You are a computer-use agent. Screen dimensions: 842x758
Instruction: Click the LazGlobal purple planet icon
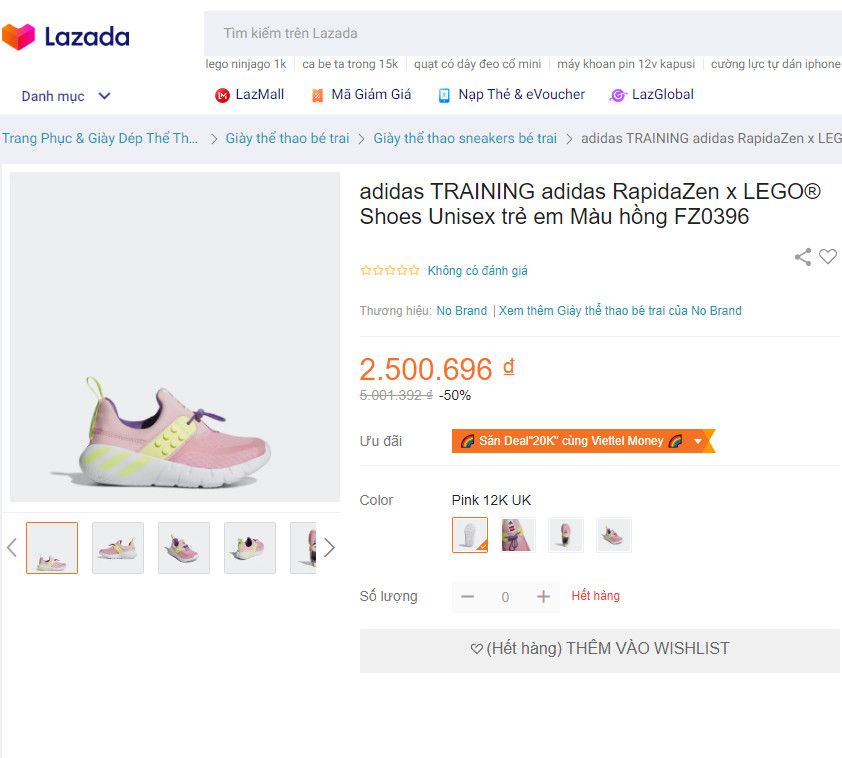618,95
